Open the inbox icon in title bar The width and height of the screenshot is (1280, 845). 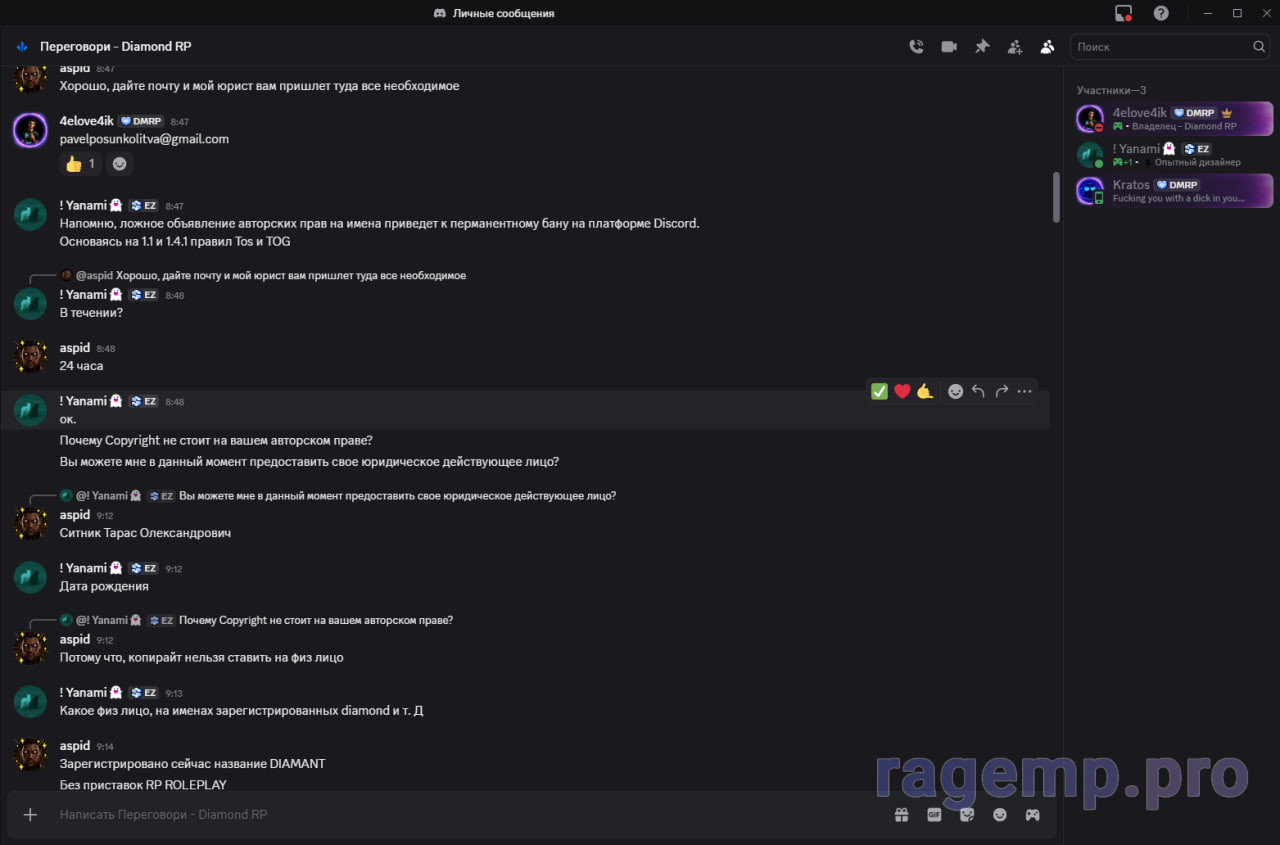[x=1124, y=13]
